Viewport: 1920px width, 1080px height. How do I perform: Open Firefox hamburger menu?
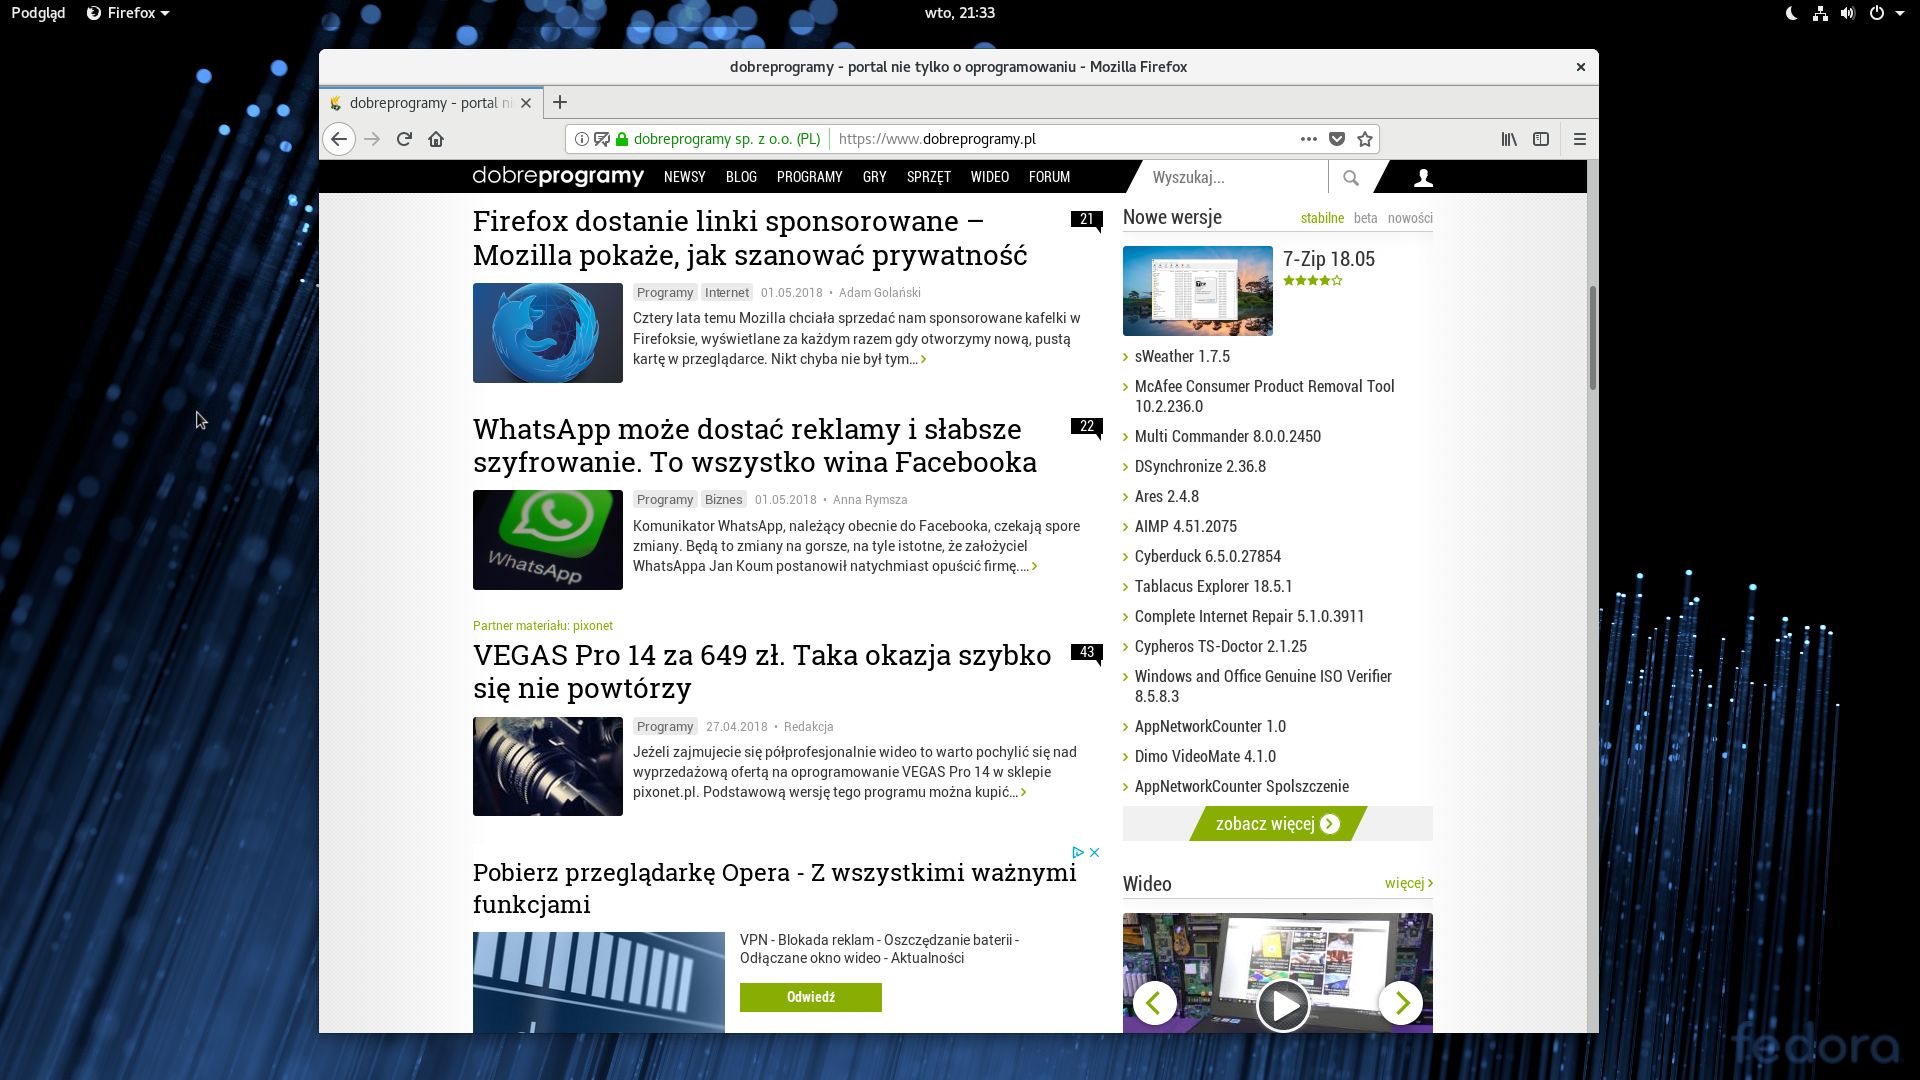pyautogui.click(x=1580, y=139)
